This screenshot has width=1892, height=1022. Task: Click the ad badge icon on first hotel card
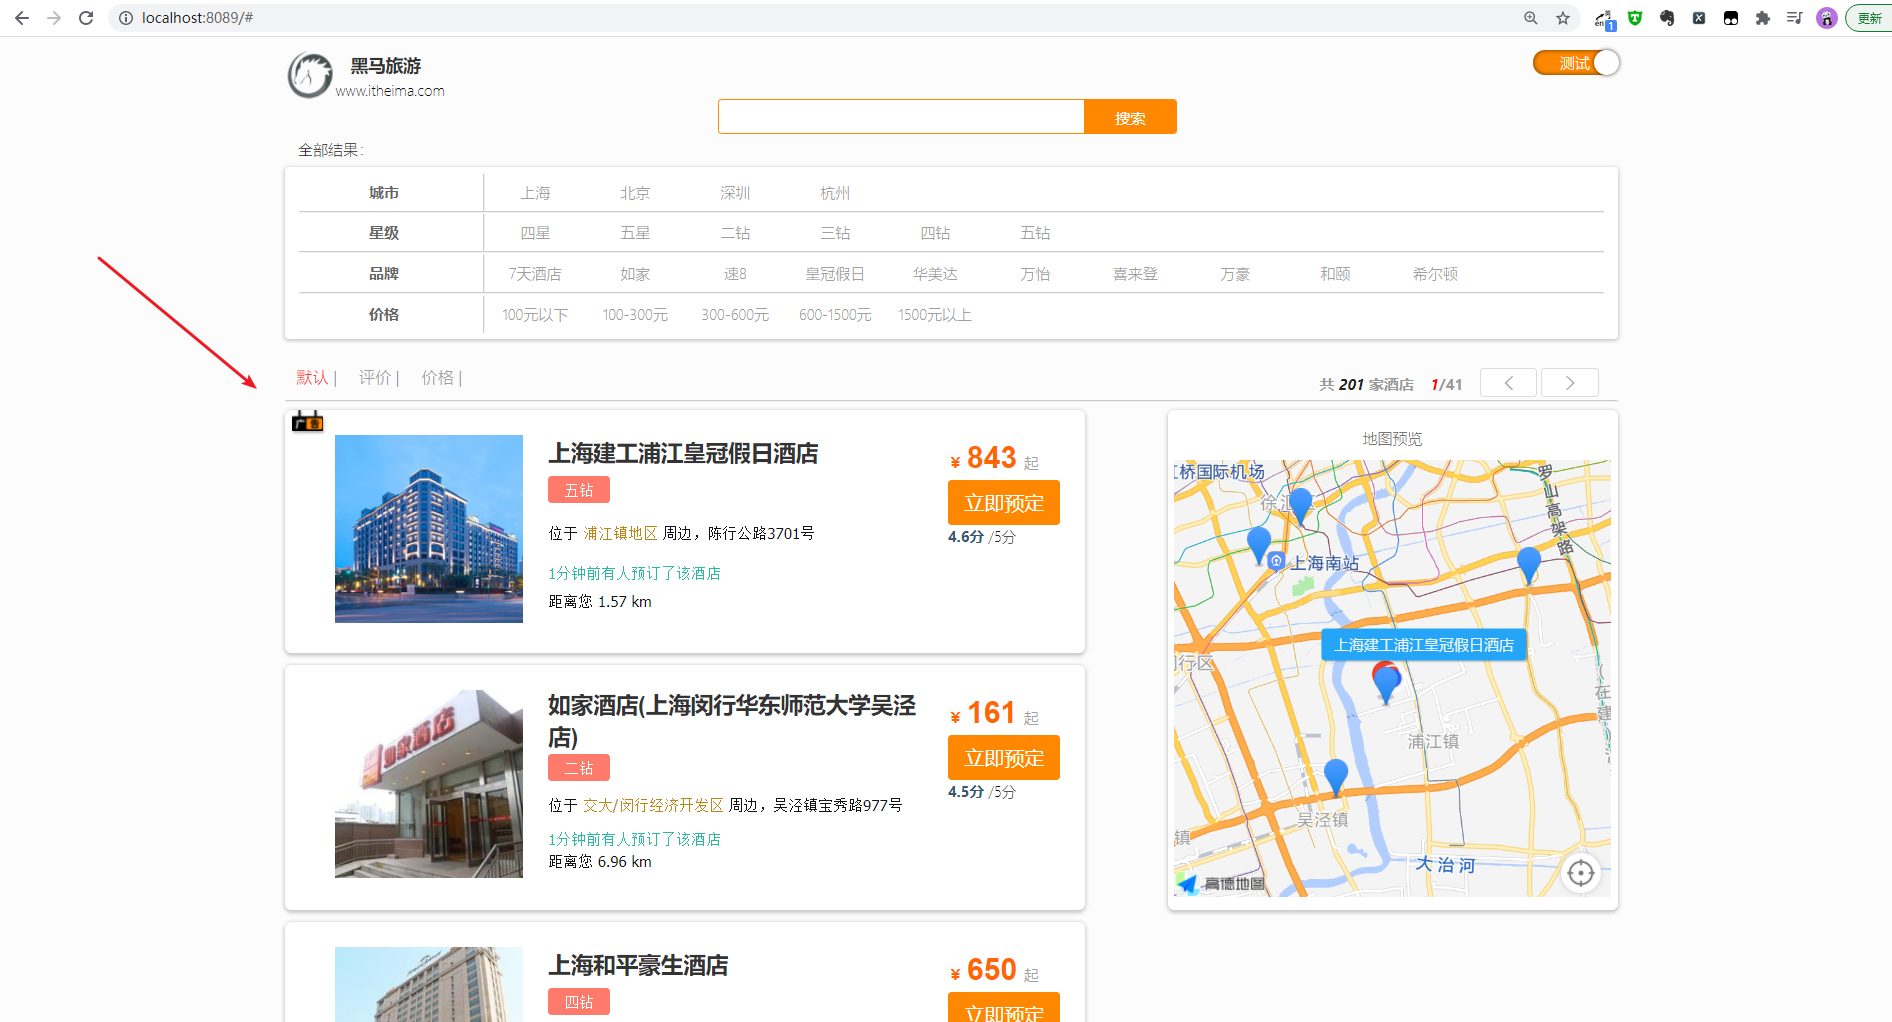click(307, 421)
